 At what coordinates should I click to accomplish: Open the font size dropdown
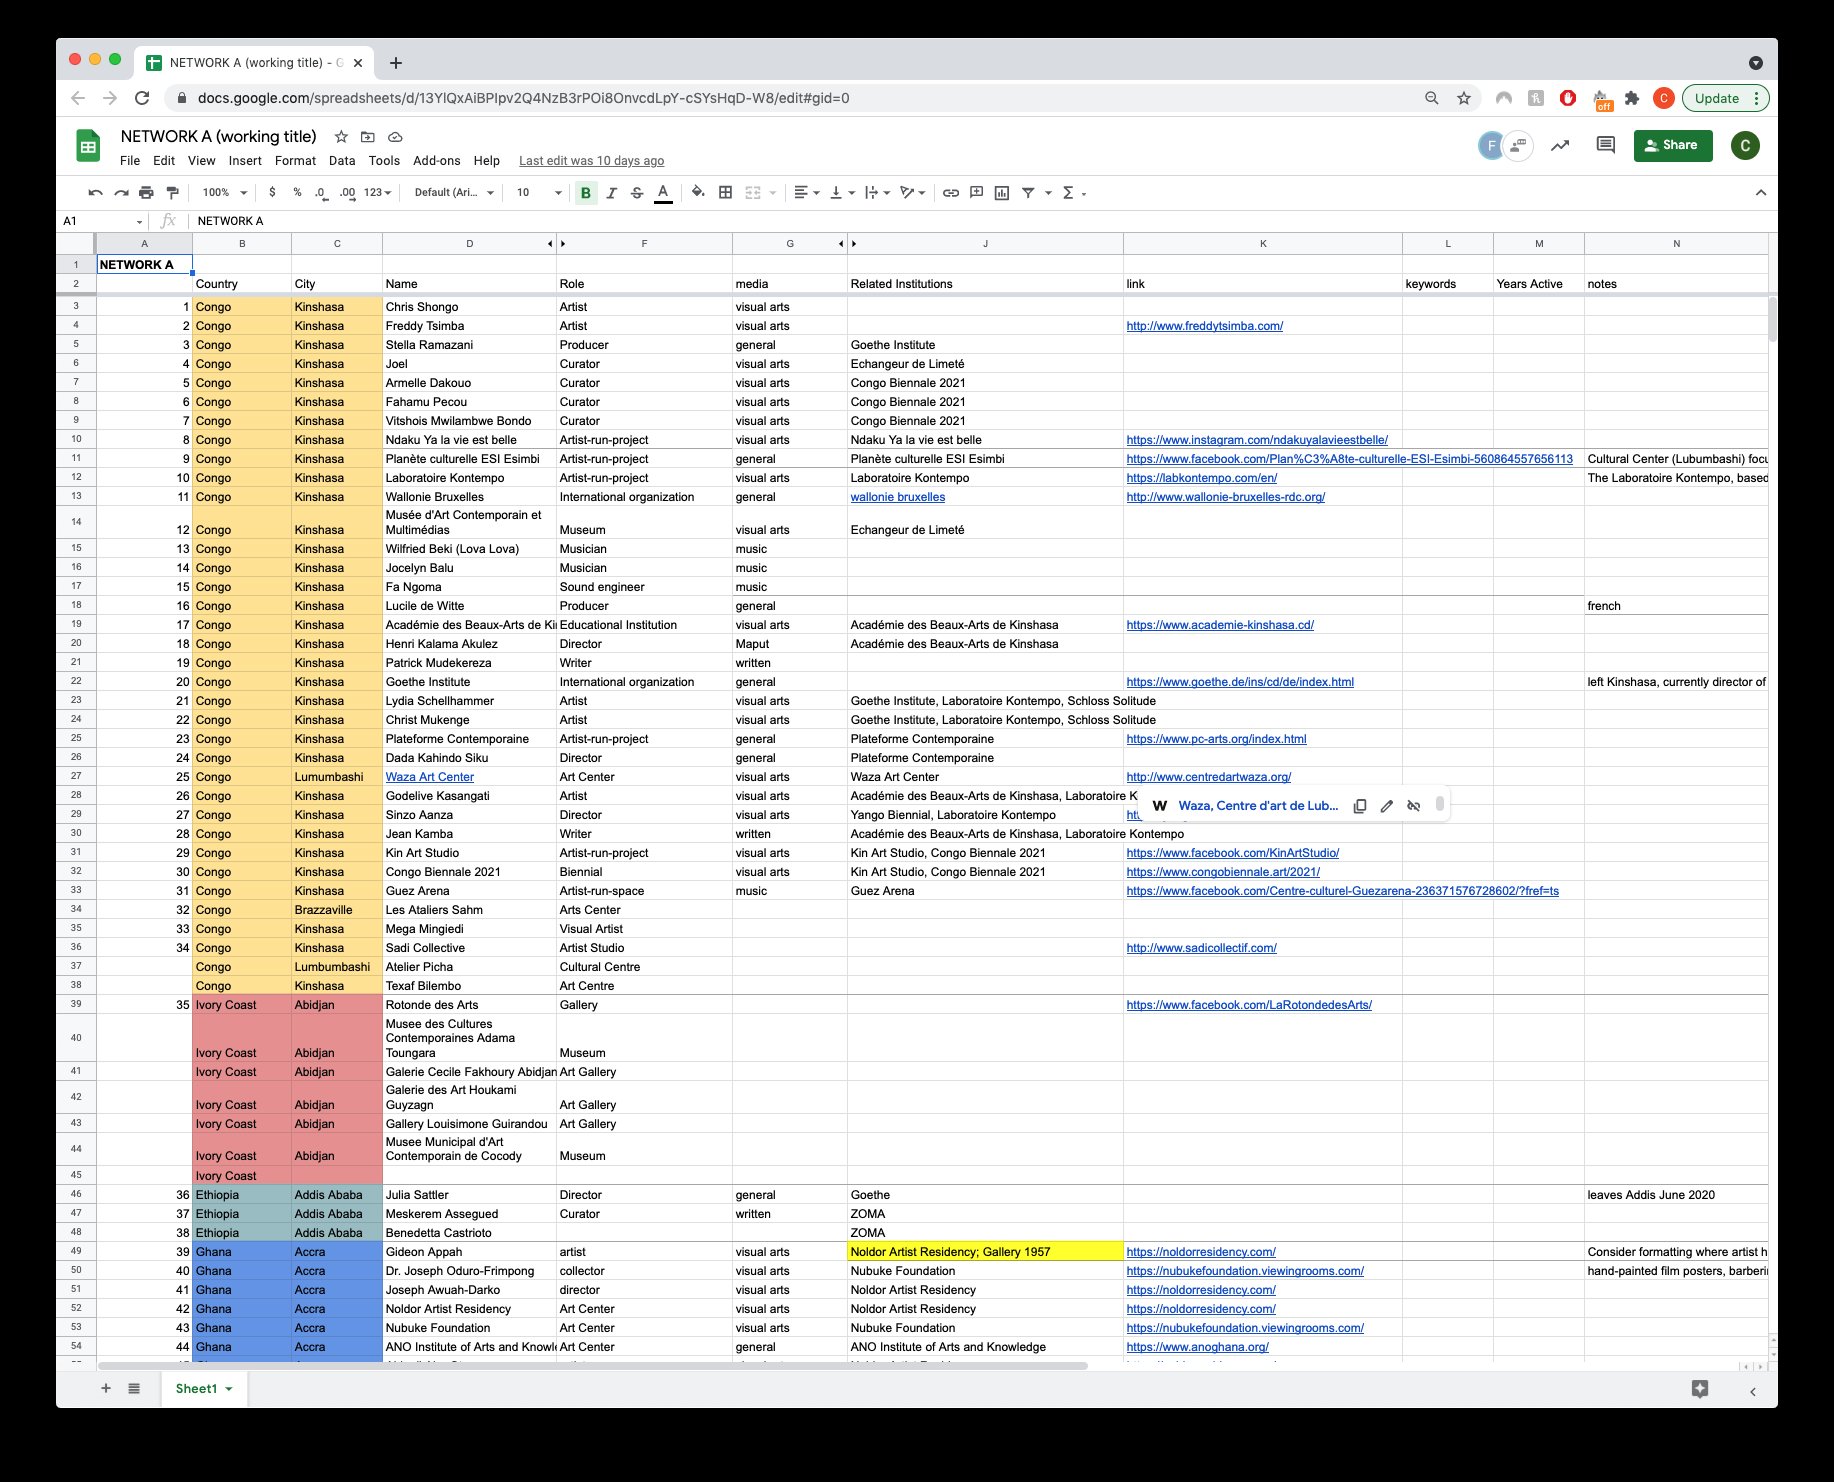click(x=539, y=193)
